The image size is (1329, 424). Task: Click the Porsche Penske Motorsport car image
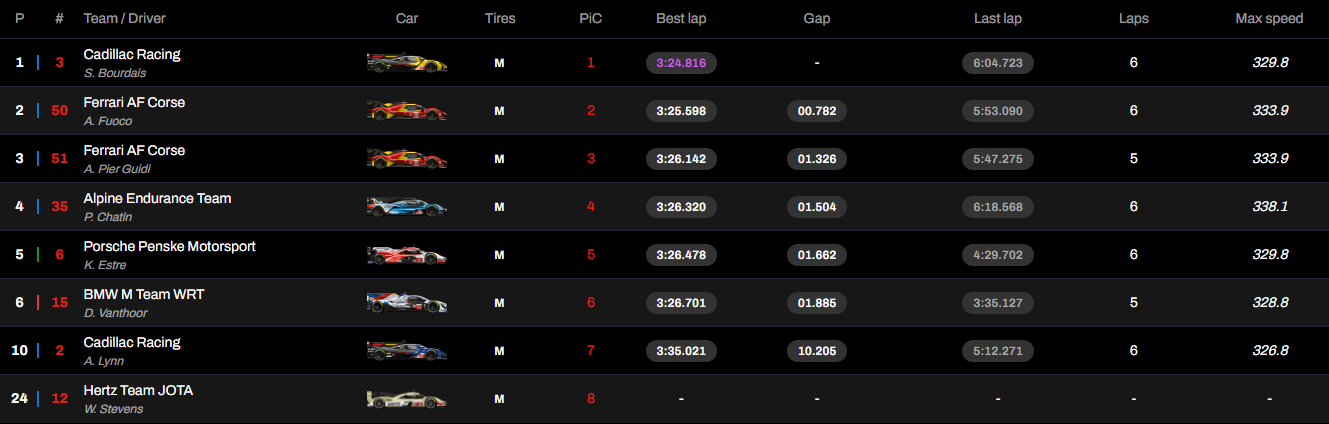(407, 255)
